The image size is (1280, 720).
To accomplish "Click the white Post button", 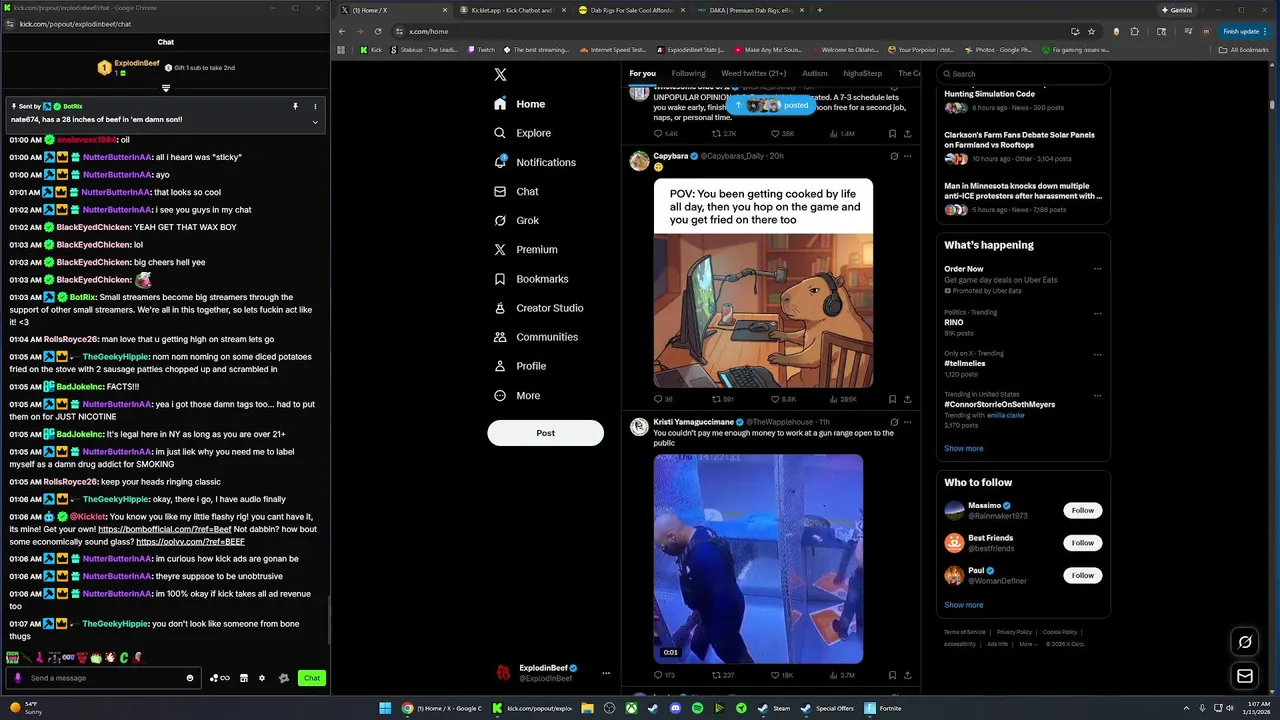I will tap(545, 433).
